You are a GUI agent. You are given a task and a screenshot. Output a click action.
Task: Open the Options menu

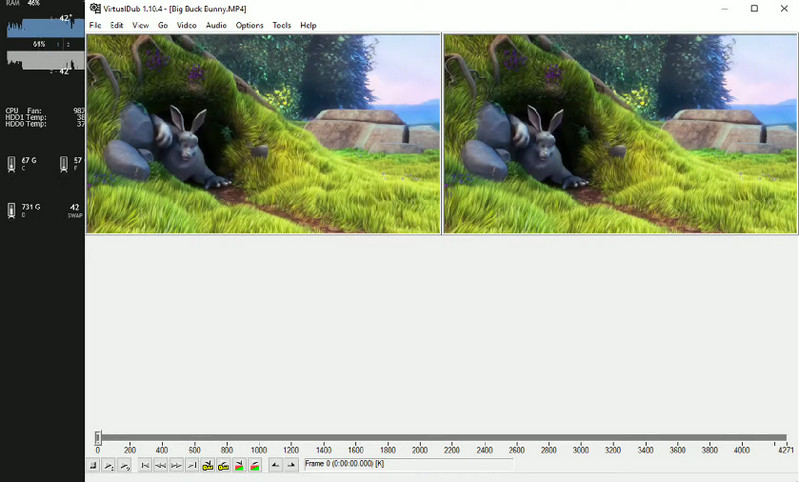pos(250,25)
